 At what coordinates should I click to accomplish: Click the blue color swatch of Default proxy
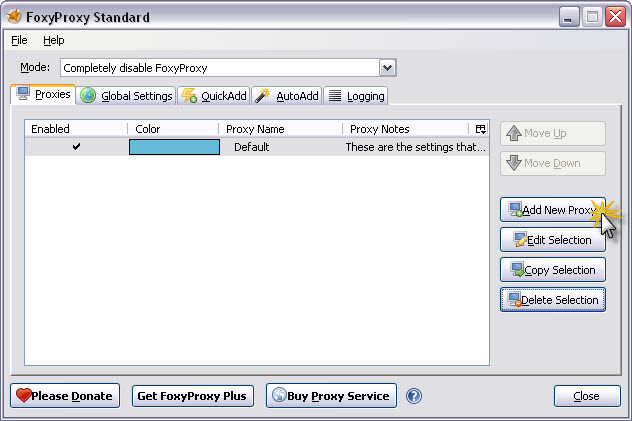[x=174, y=147]
